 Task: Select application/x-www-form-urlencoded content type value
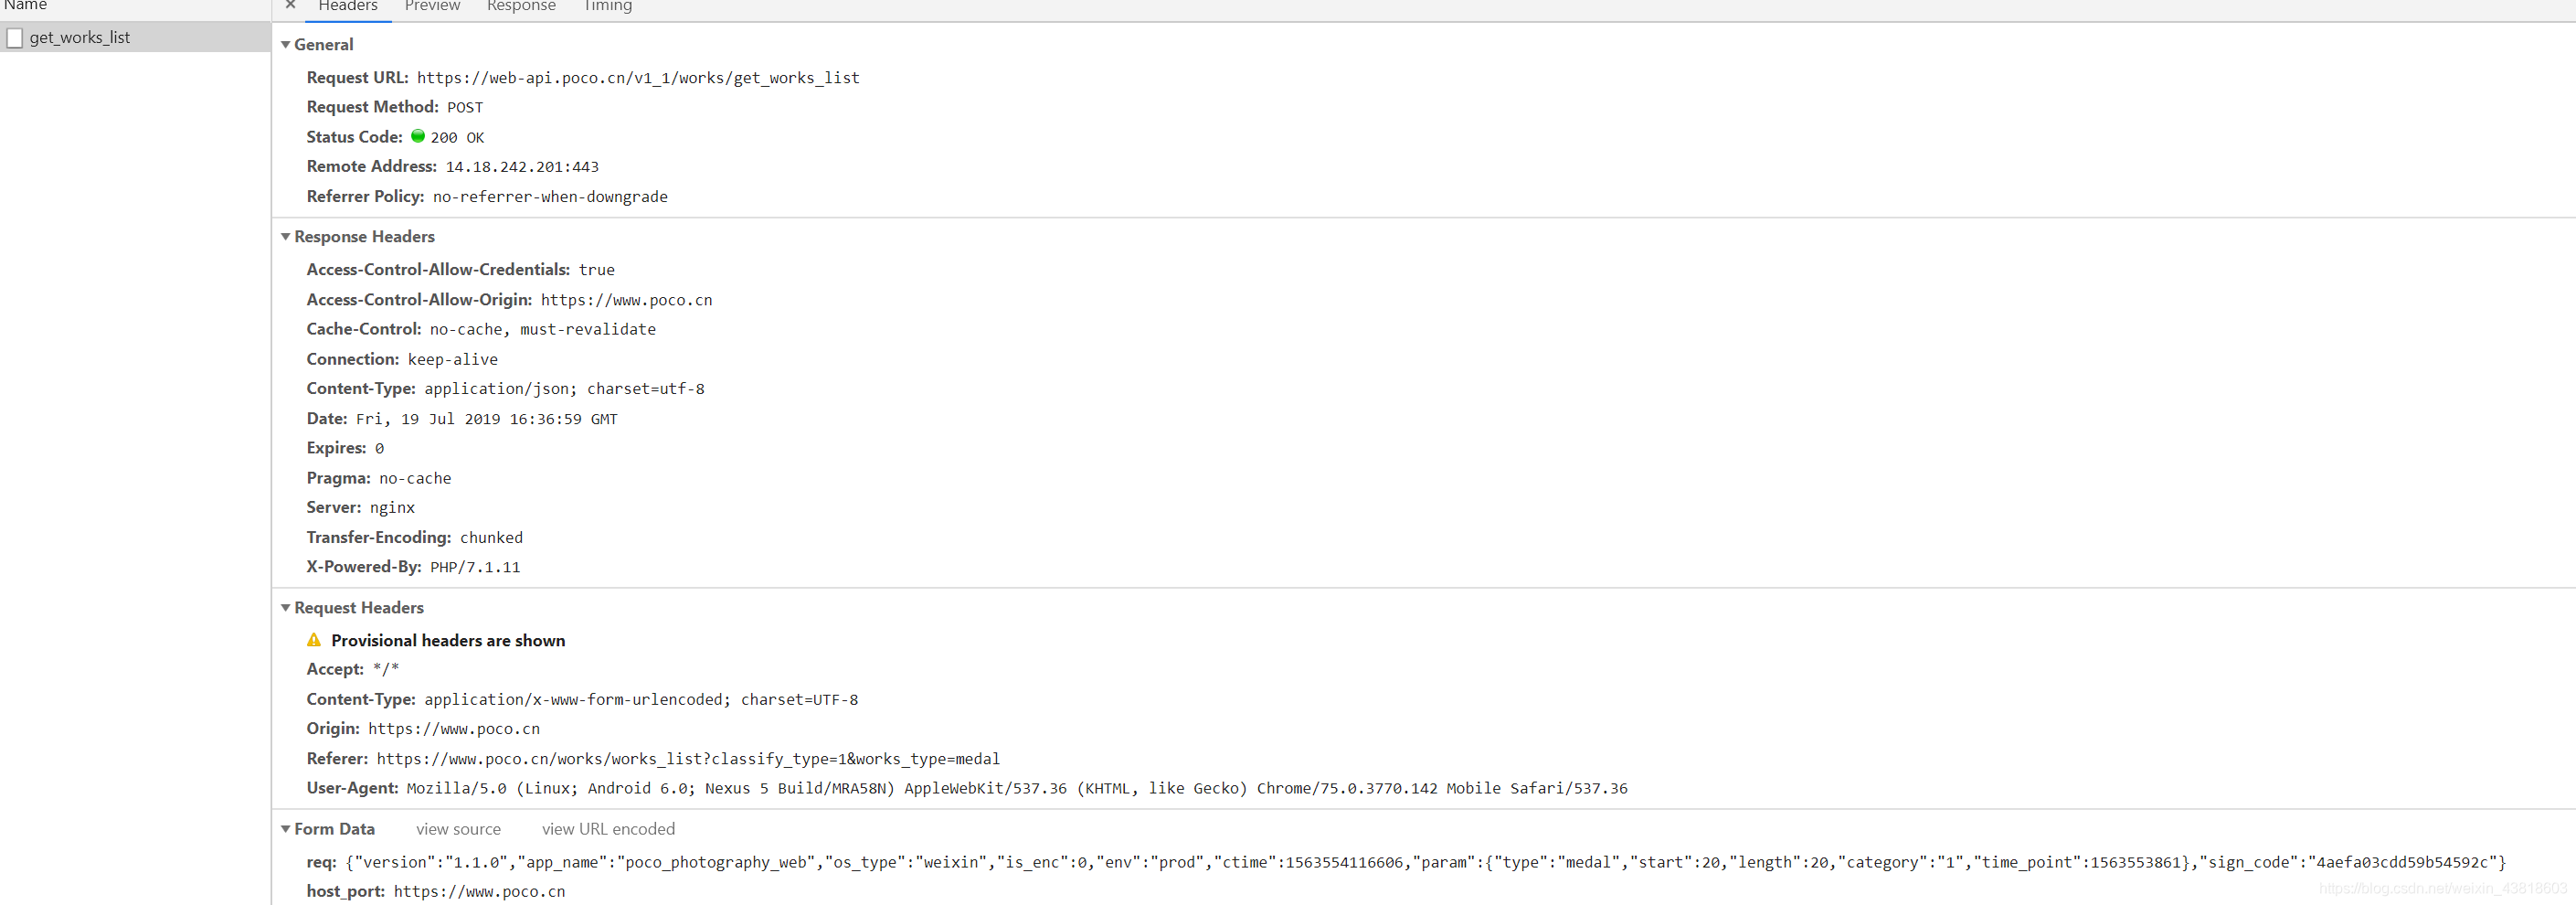point(641,699)
